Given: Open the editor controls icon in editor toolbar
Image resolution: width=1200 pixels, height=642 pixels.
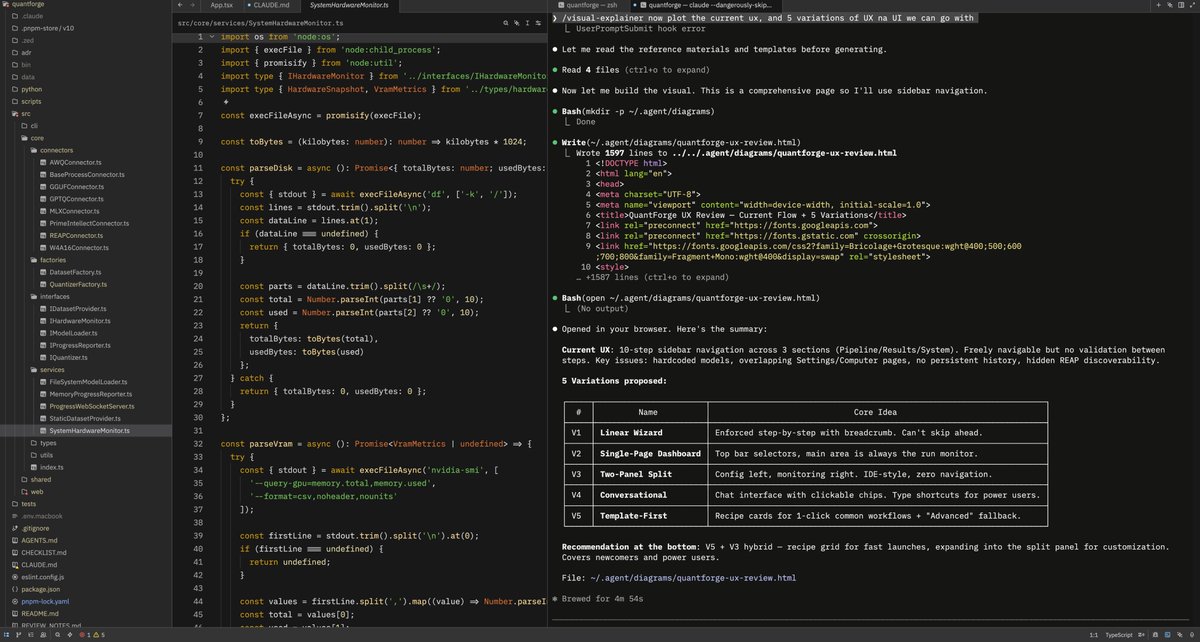Looking at the screenshot, I should tap(538, 23).
